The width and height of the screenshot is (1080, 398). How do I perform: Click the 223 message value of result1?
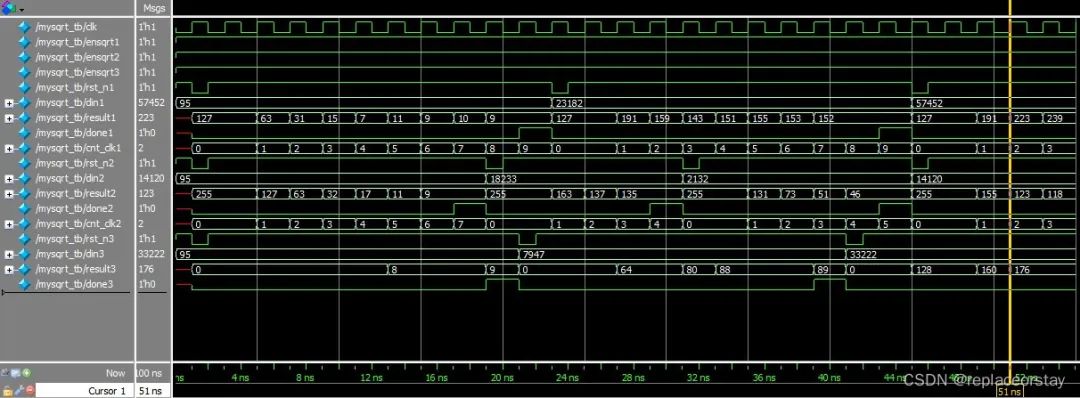click(146, 118)
